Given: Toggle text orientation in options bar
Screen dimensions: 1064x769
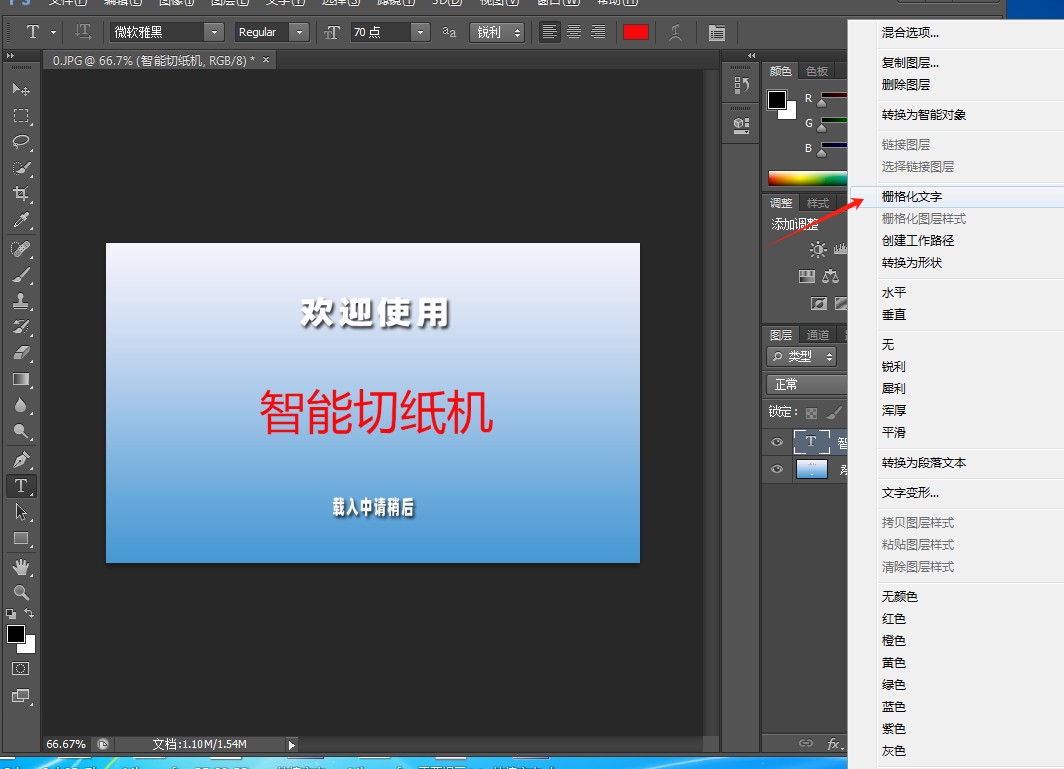Looking at the screenshot, I should point(83,32).
